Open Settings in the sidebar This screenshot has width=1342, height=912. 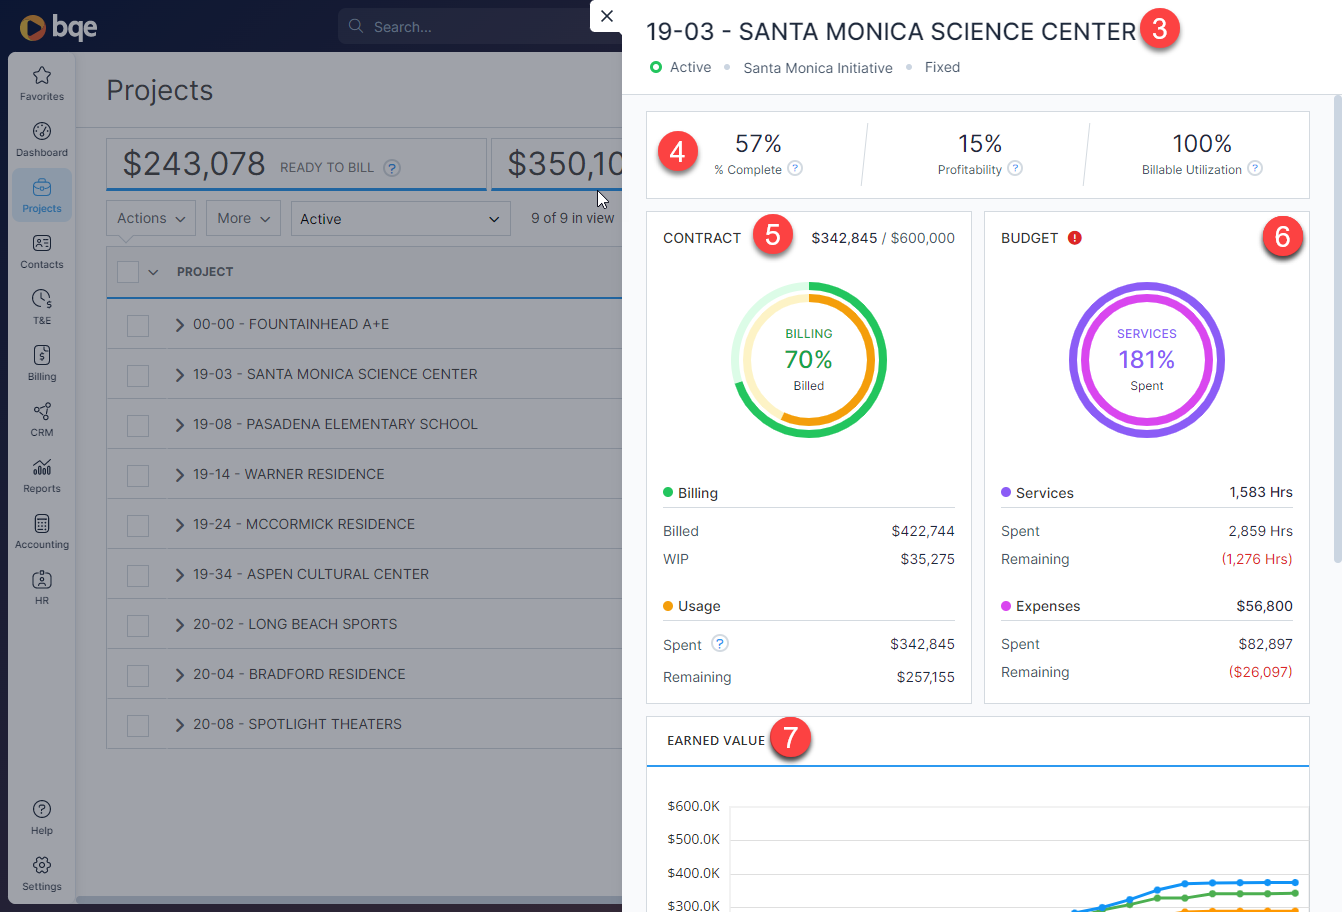click(x=42, y=868)
